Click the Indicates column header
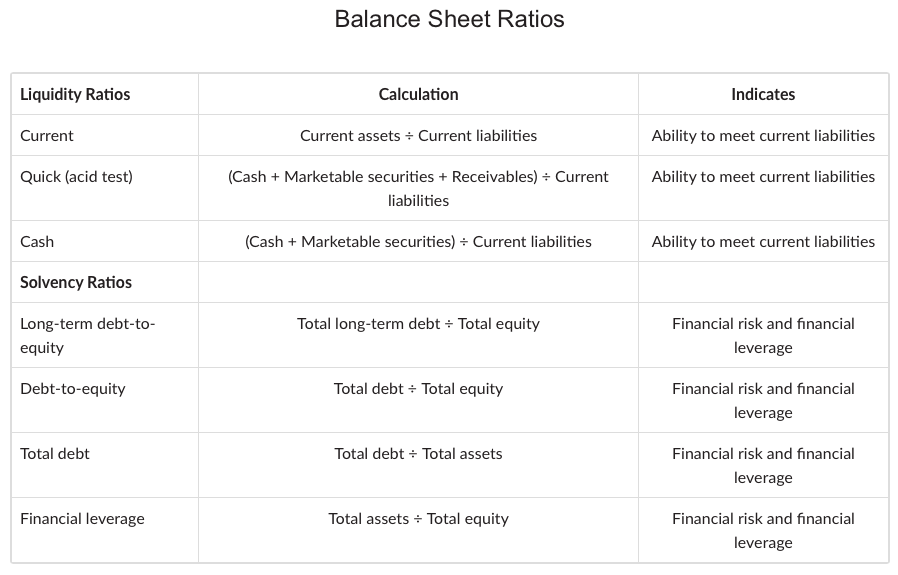This screenshot has width=898, height=575. pos(763,94)
